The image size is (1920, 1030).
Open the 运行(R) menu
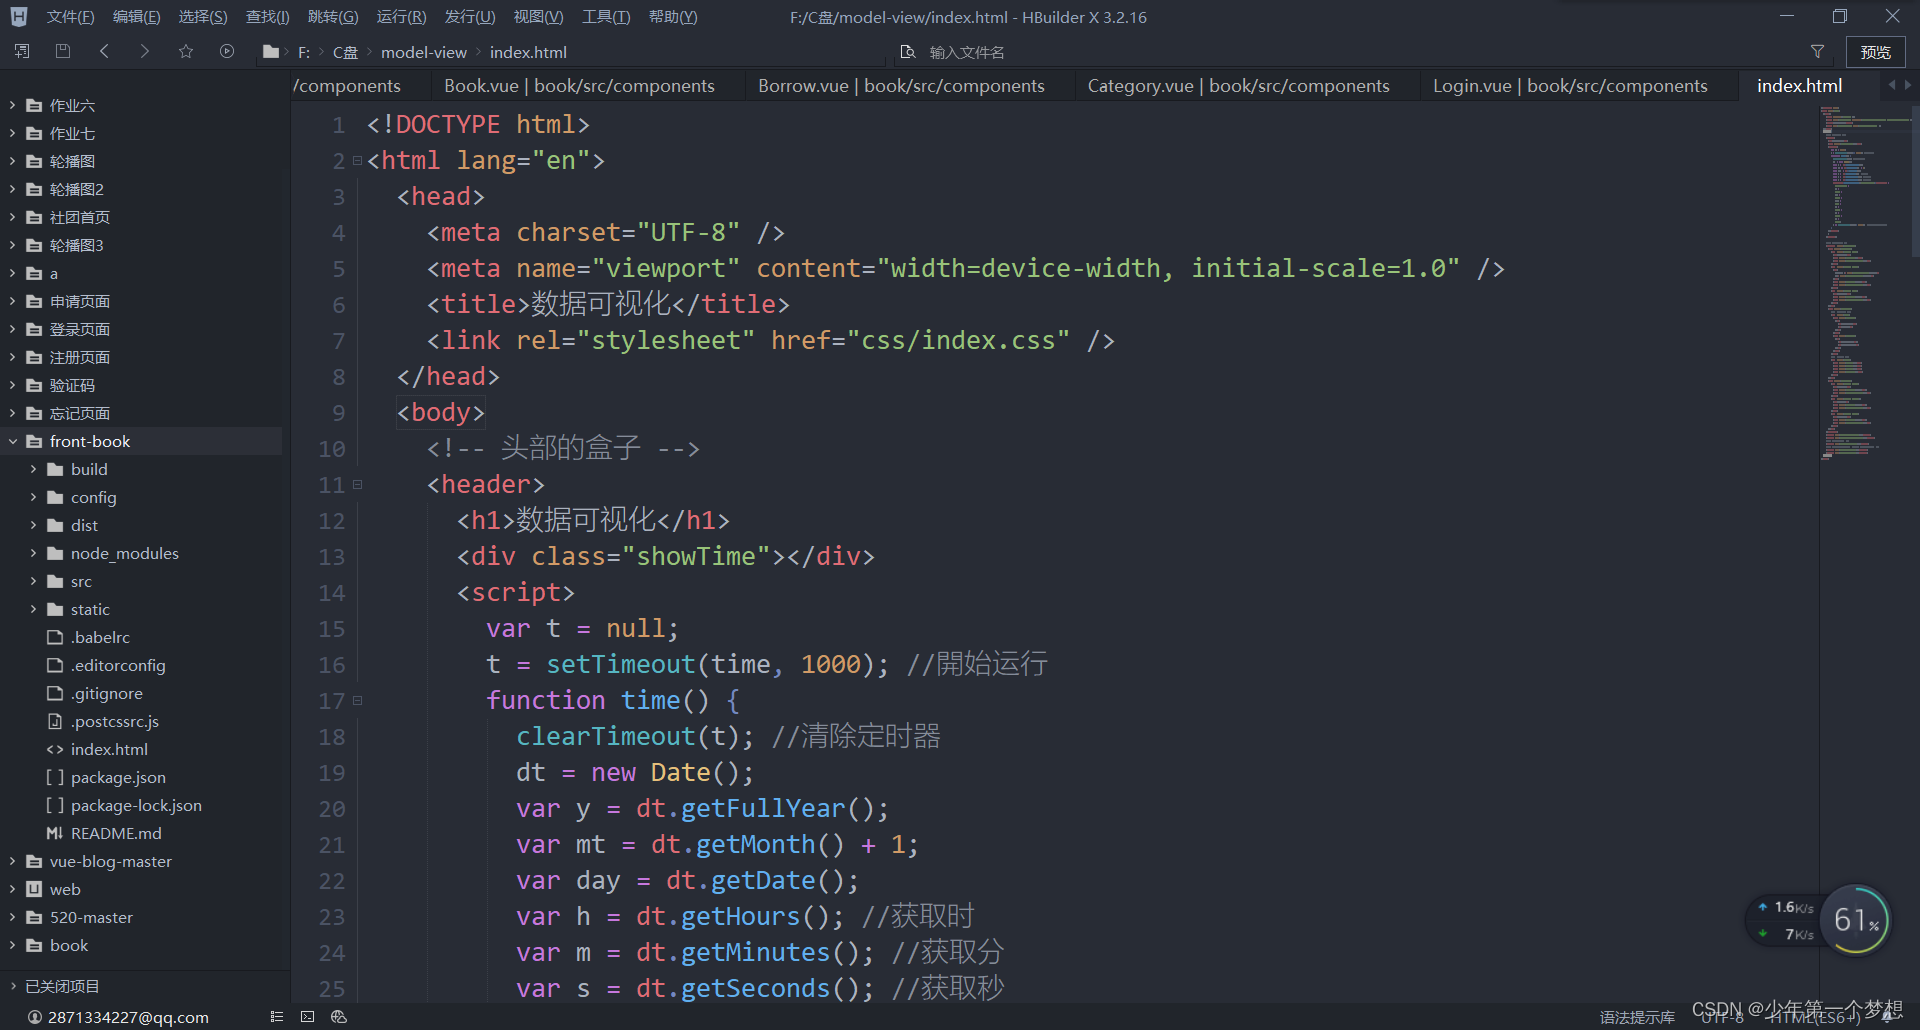401,17
